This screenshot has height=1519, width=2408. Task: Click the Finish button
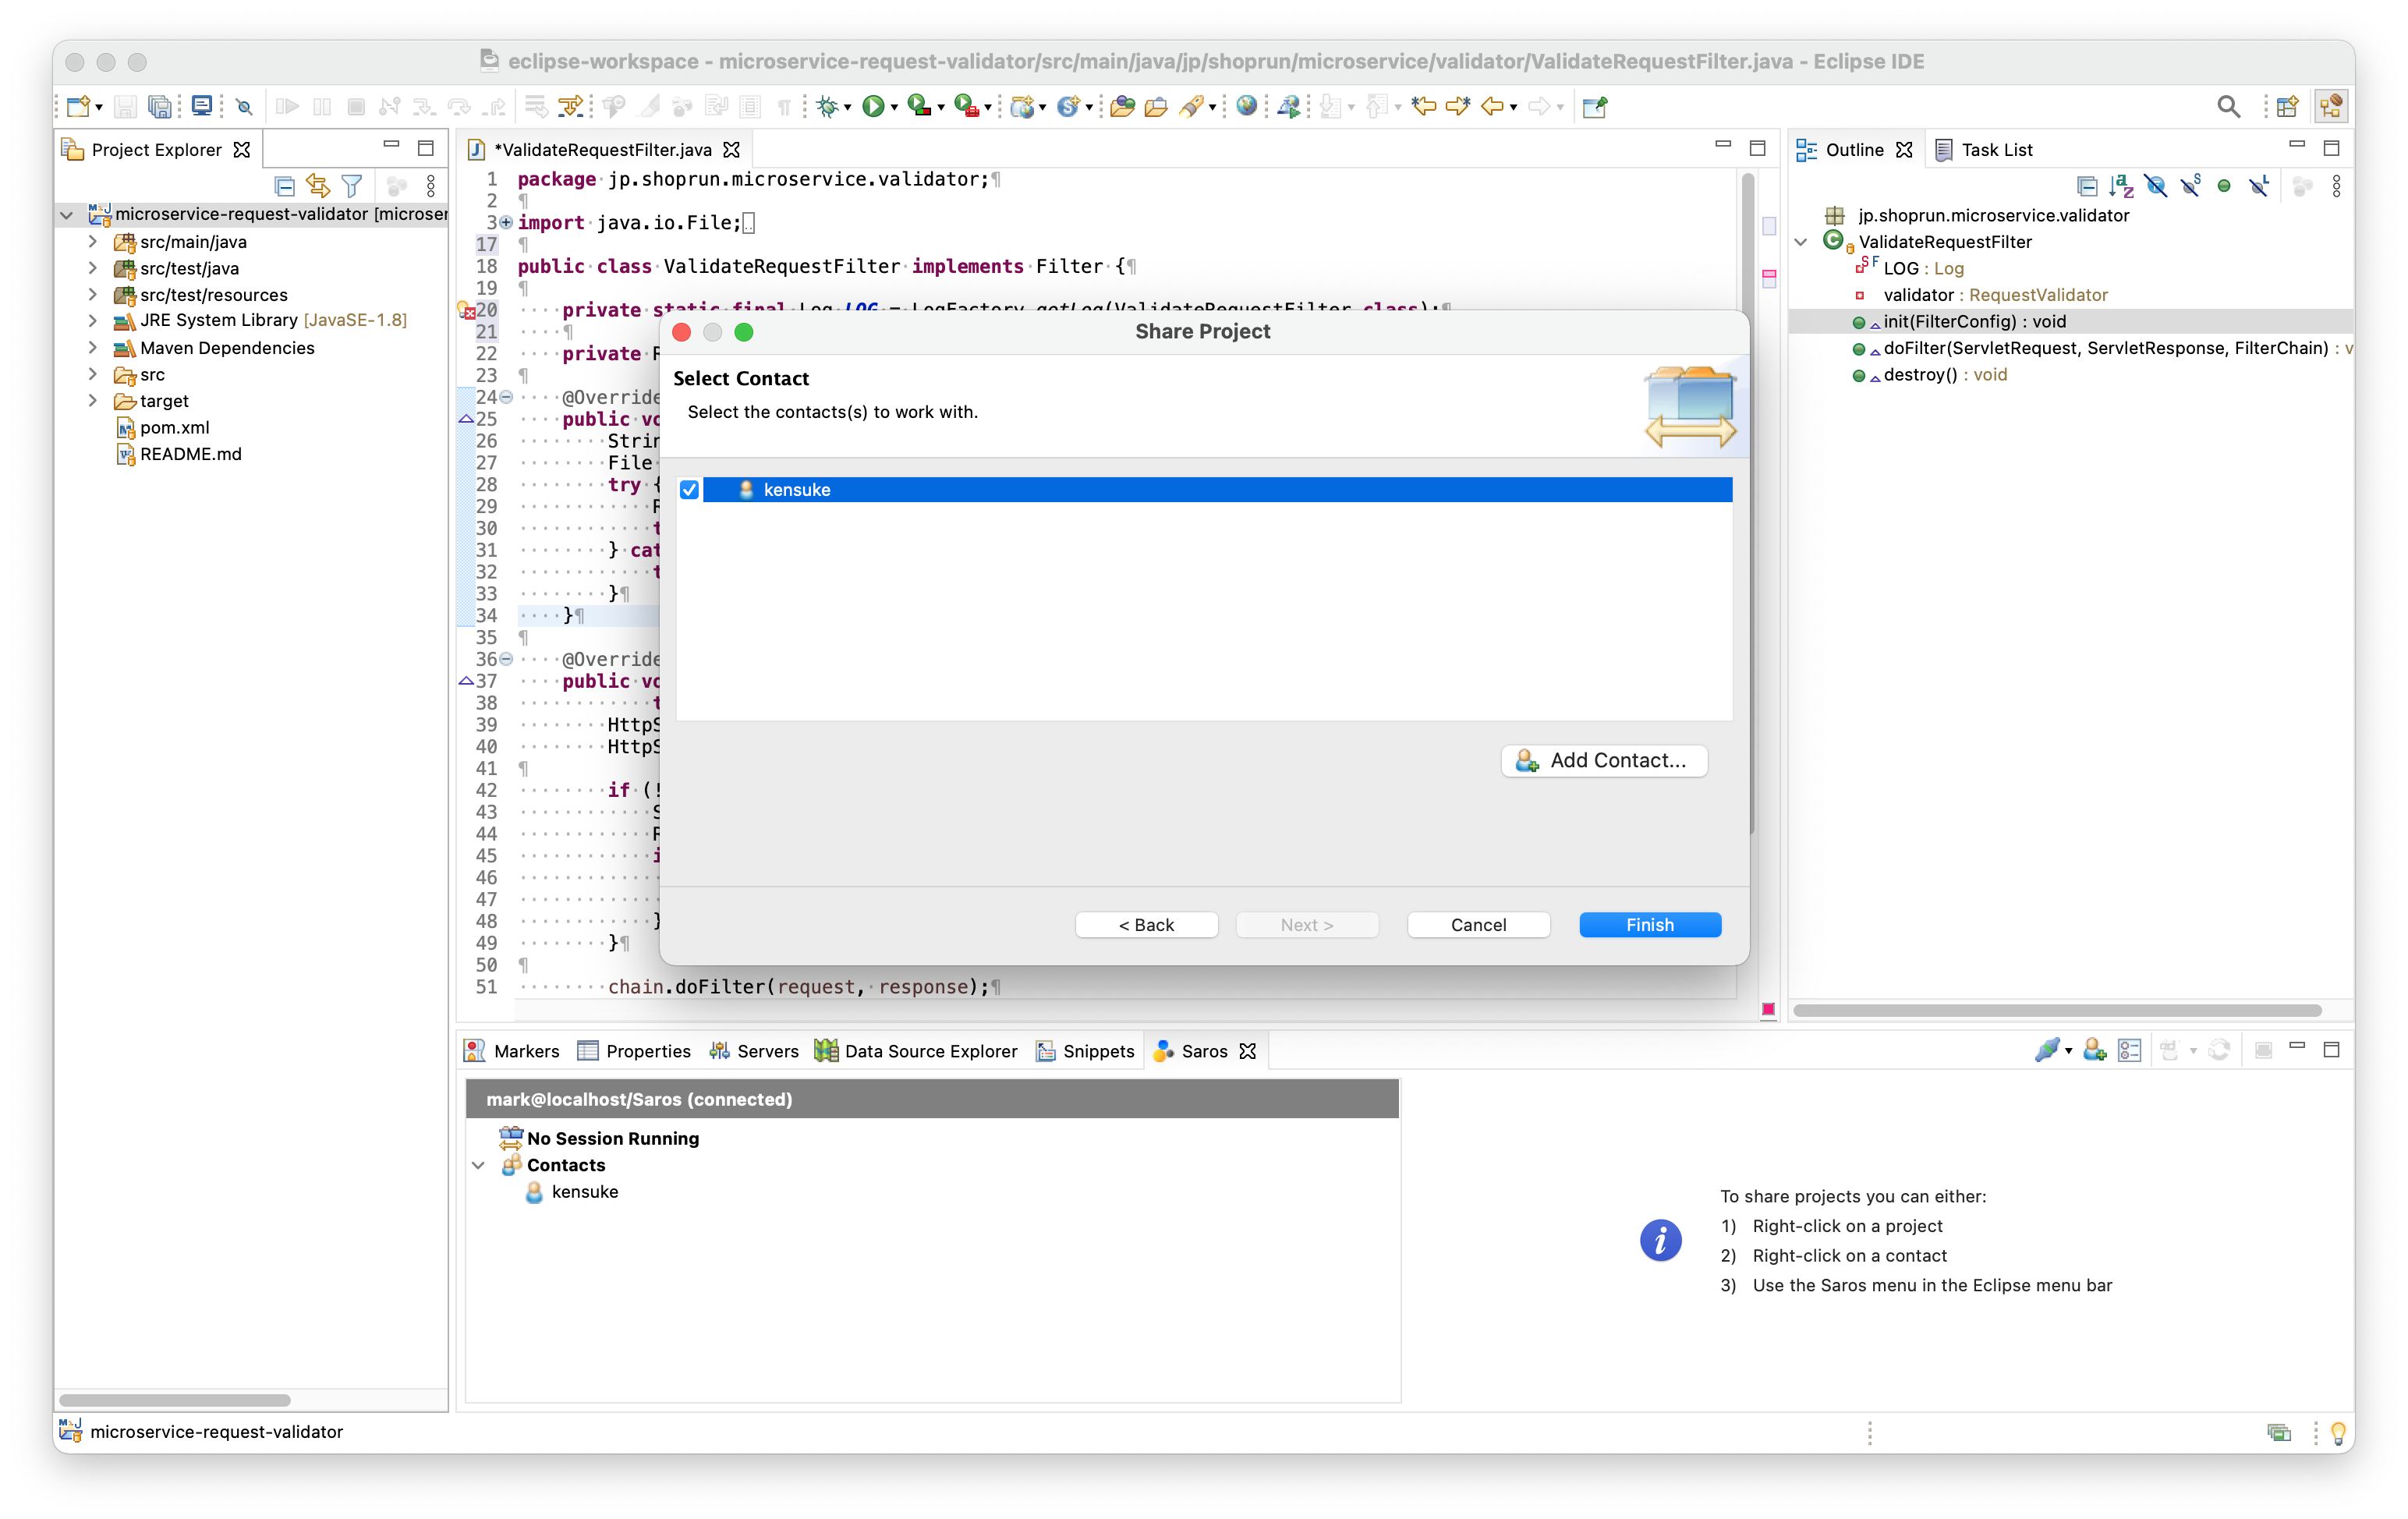tap(1649, 925)
